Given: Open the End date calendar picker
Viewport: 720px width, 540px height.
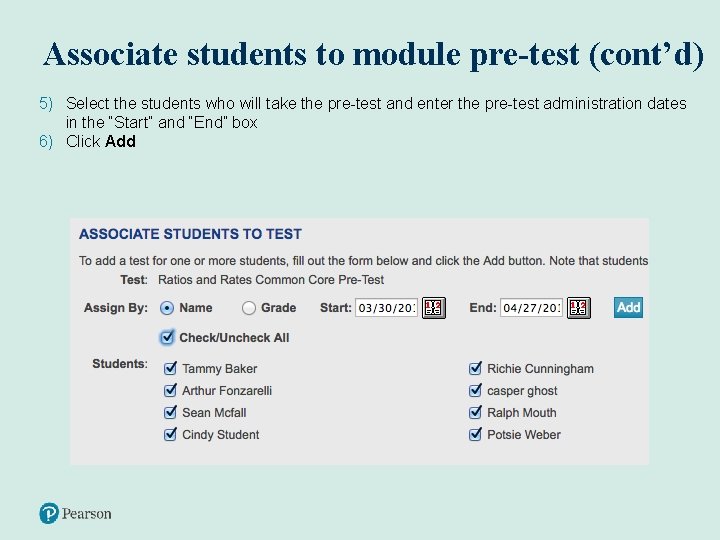Looking at the screenshot, I should point(578,308).
